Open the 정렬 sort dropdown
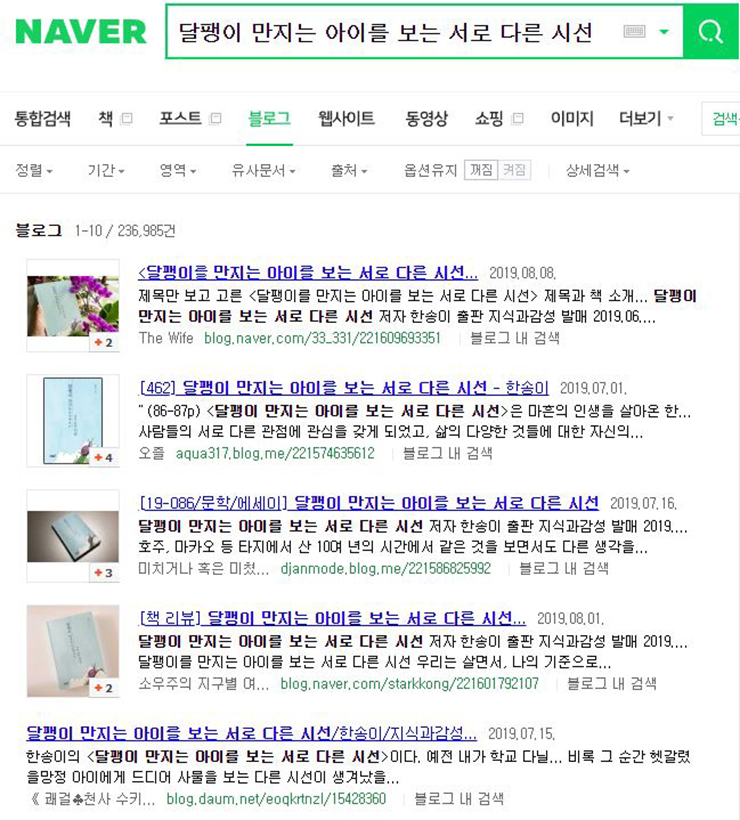The width and height of the screenshot is (740, 820). (x=34, y=170)
